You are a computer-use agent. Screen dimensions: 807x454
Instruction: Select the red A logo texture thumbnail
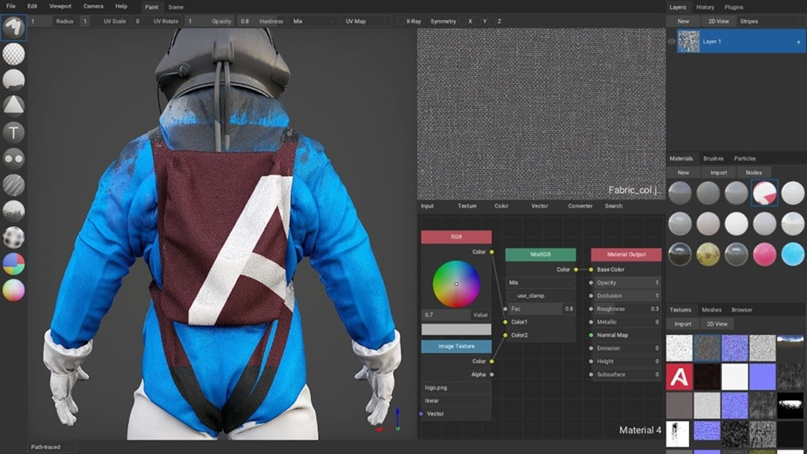pos(680,377)
